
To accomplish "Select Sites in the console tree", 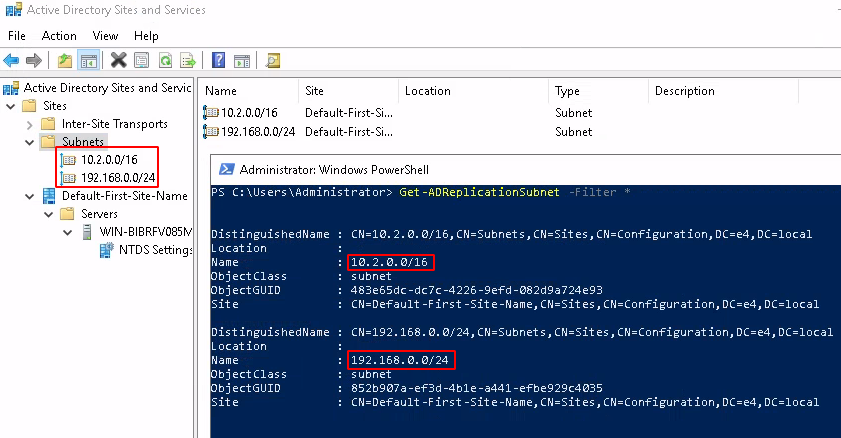I will point(55,106).
